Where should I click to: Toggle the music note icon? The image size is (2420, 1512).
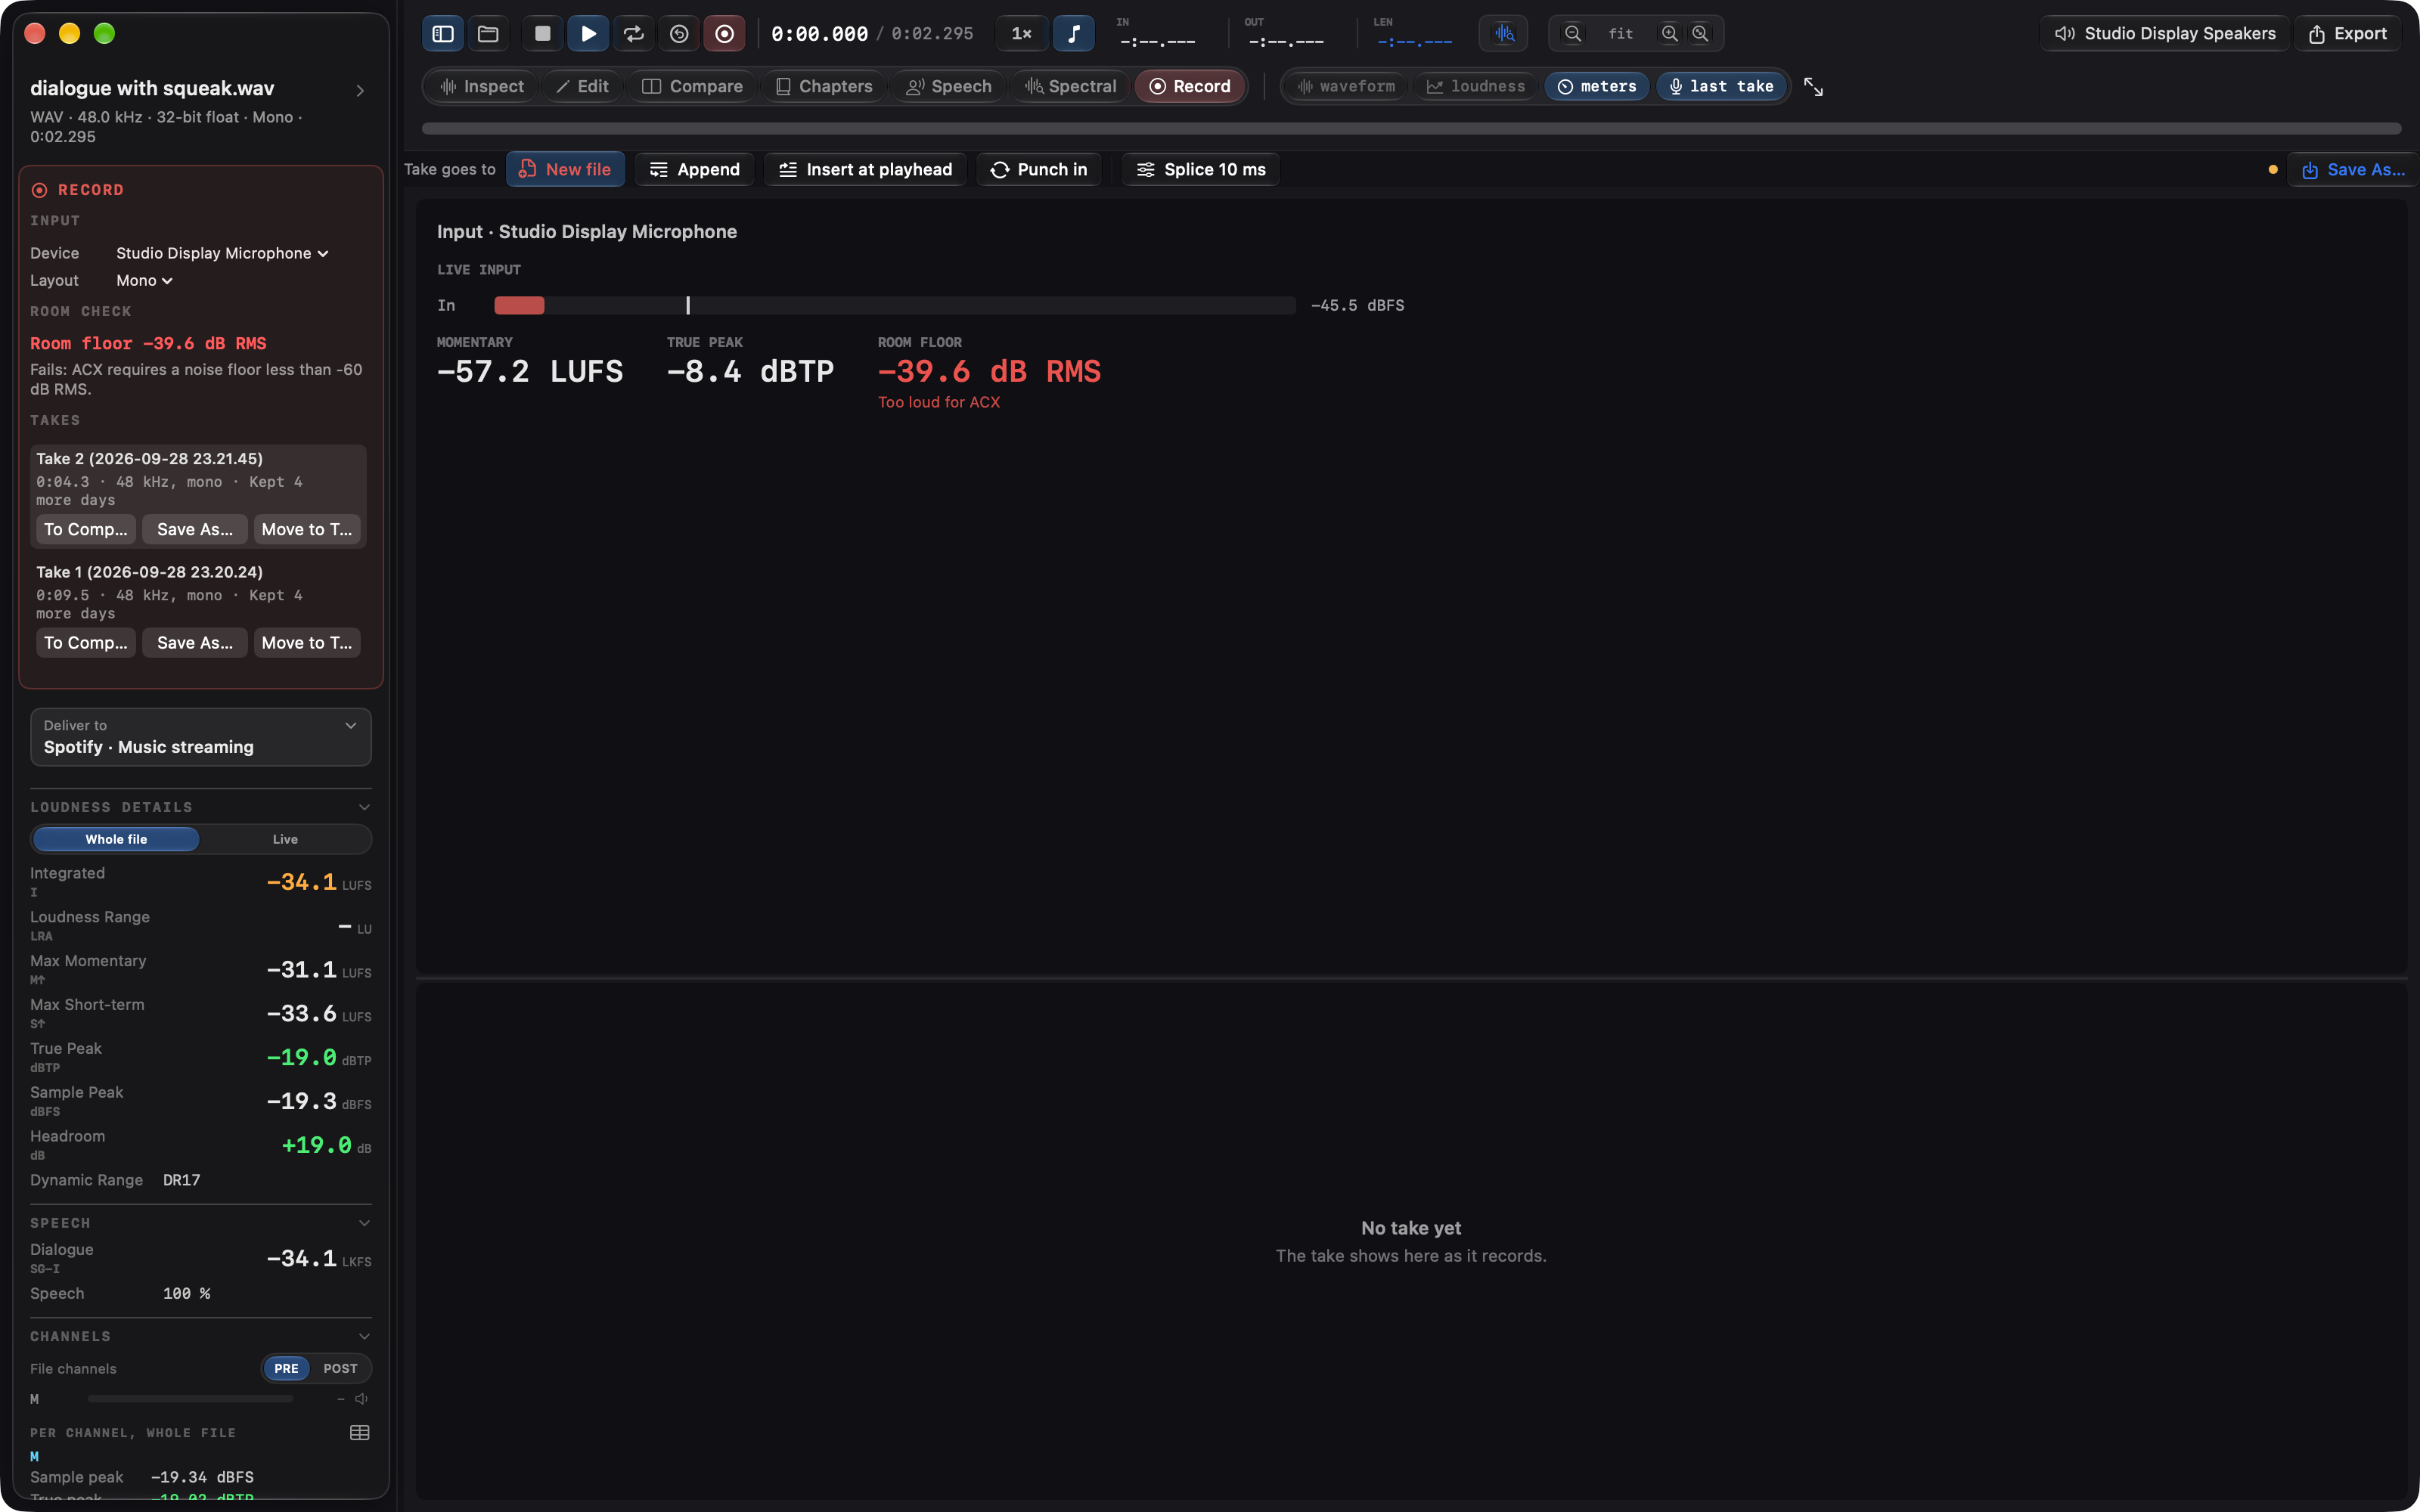click(x=1073, y=34)
